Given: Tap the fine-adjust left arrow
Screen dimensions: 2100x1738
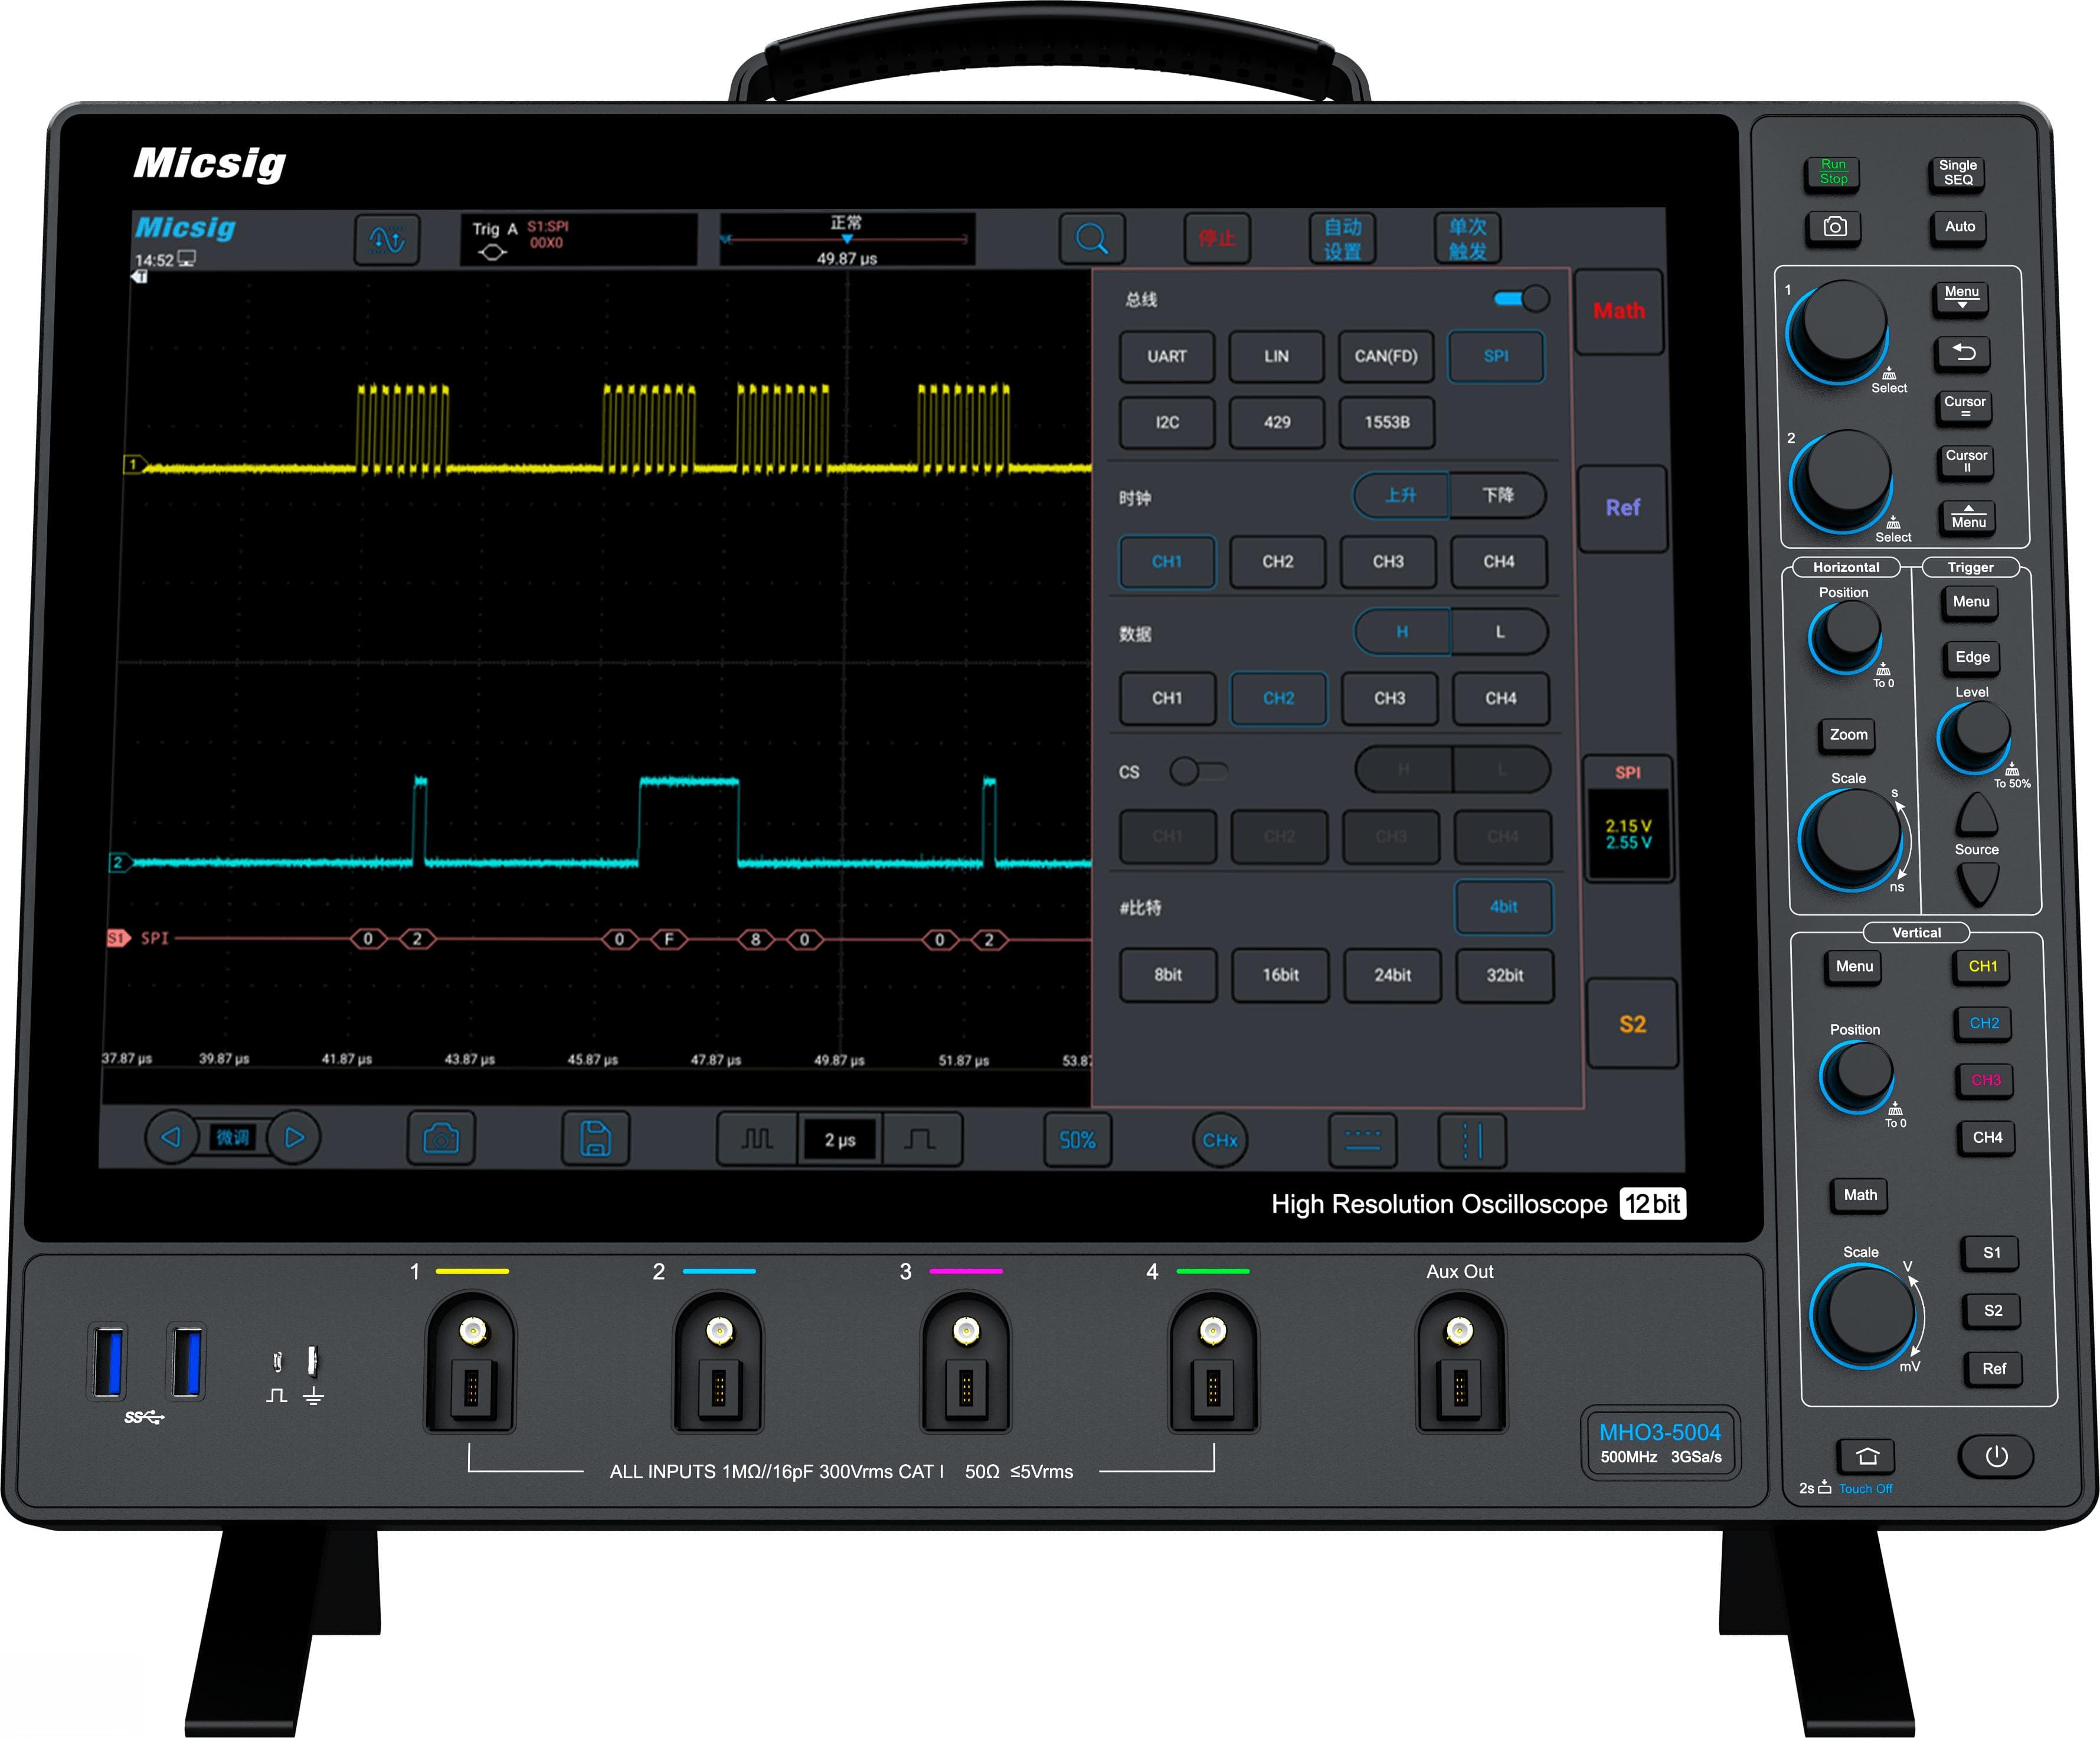Looking at the screenshot, I should 171,1137.
